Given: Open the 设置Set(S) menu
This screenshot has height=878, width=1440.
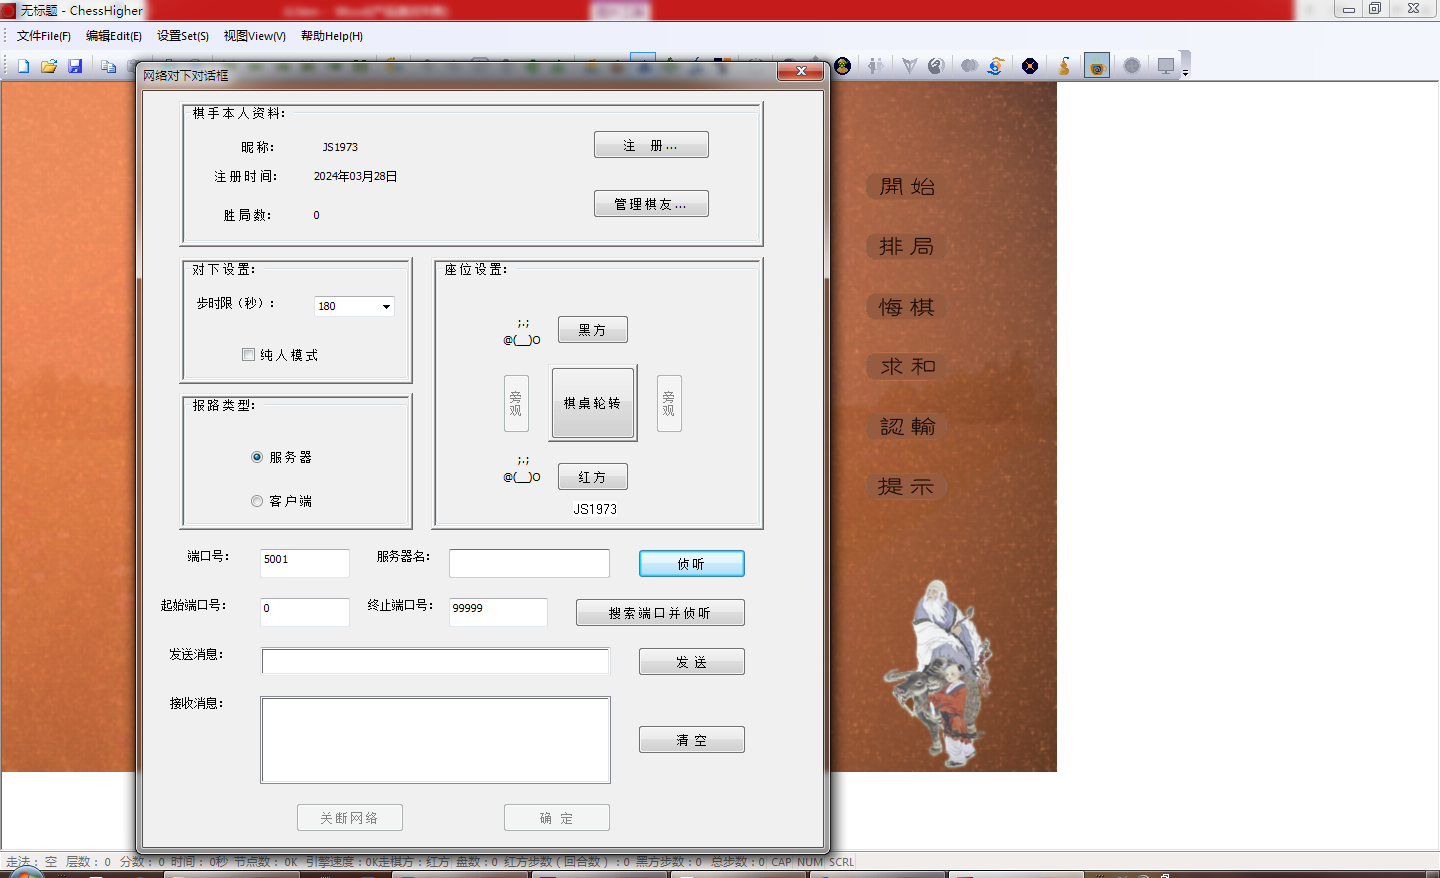Looking at the screenshot, I should (183, 36).
